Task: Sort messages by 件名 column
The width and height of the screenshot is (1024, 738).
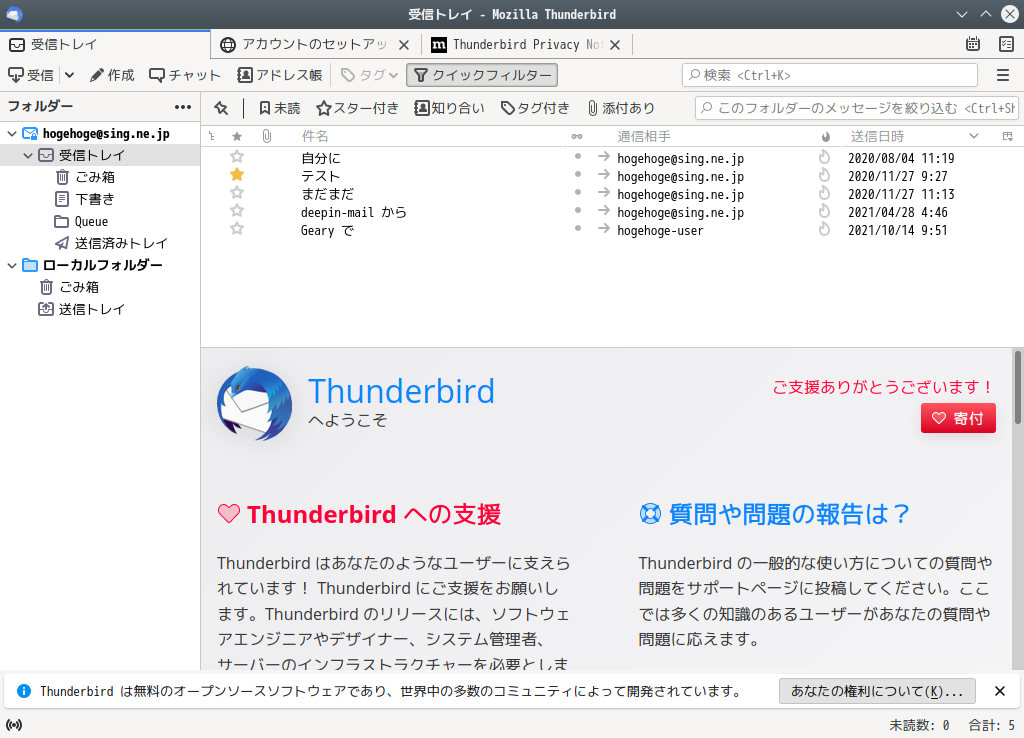Action: pyautogui.click(x=315, y=136)
